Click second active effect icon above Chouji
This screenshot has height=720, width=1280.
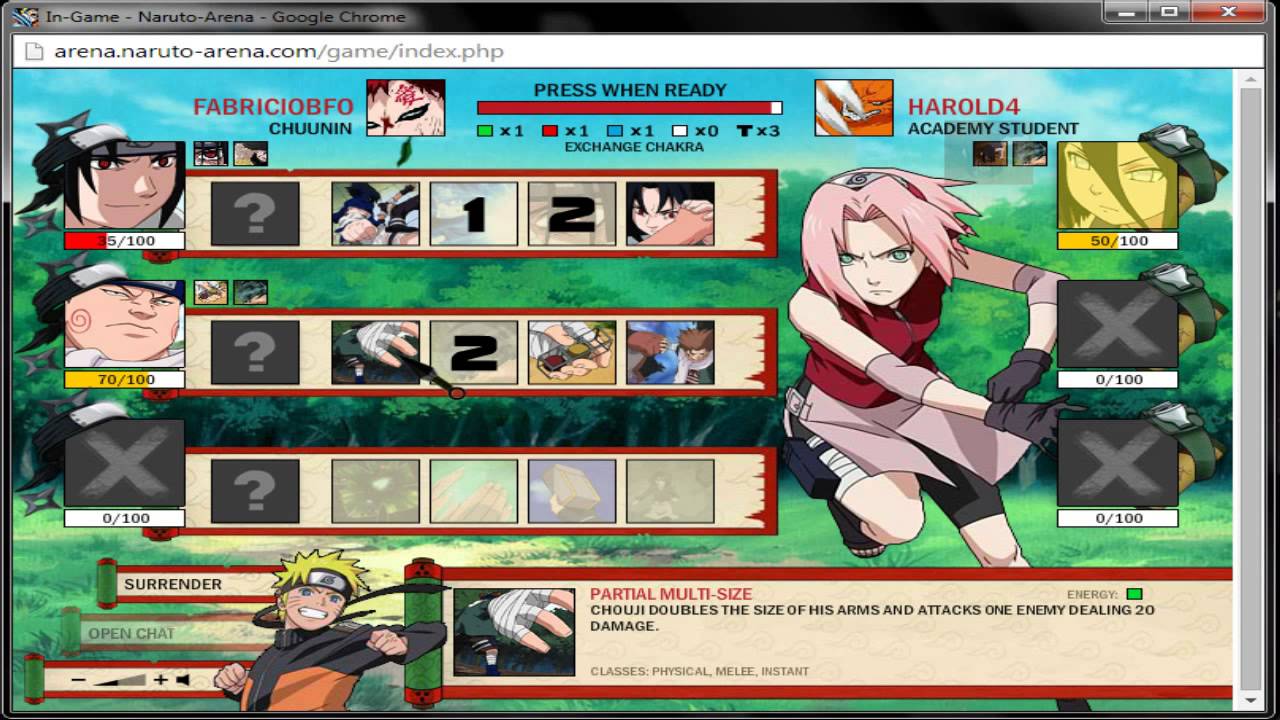250,292
